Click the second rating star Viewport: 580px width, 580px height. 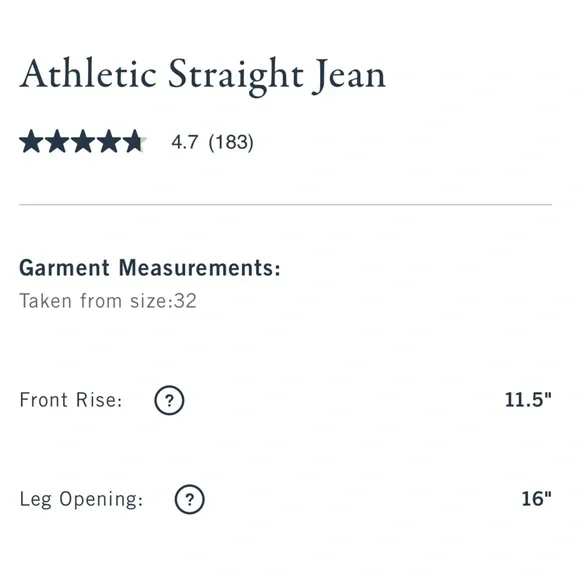coord(57,141)
